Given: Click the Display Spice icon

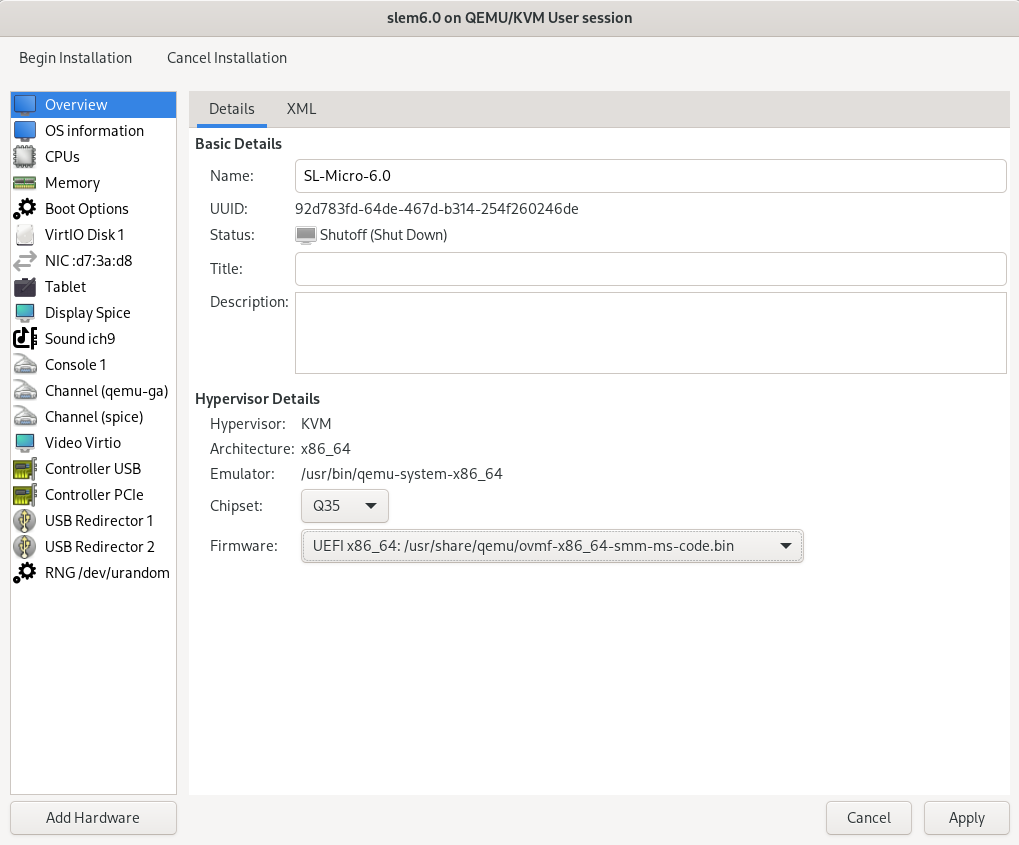Looking at the screenshot, I should pos(27,312).
